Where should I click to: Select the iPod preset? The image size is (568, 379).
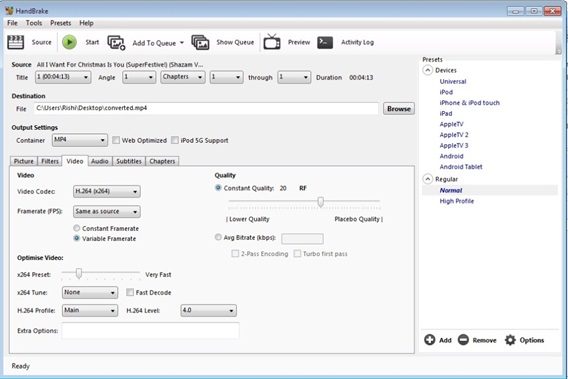(446, 92)
